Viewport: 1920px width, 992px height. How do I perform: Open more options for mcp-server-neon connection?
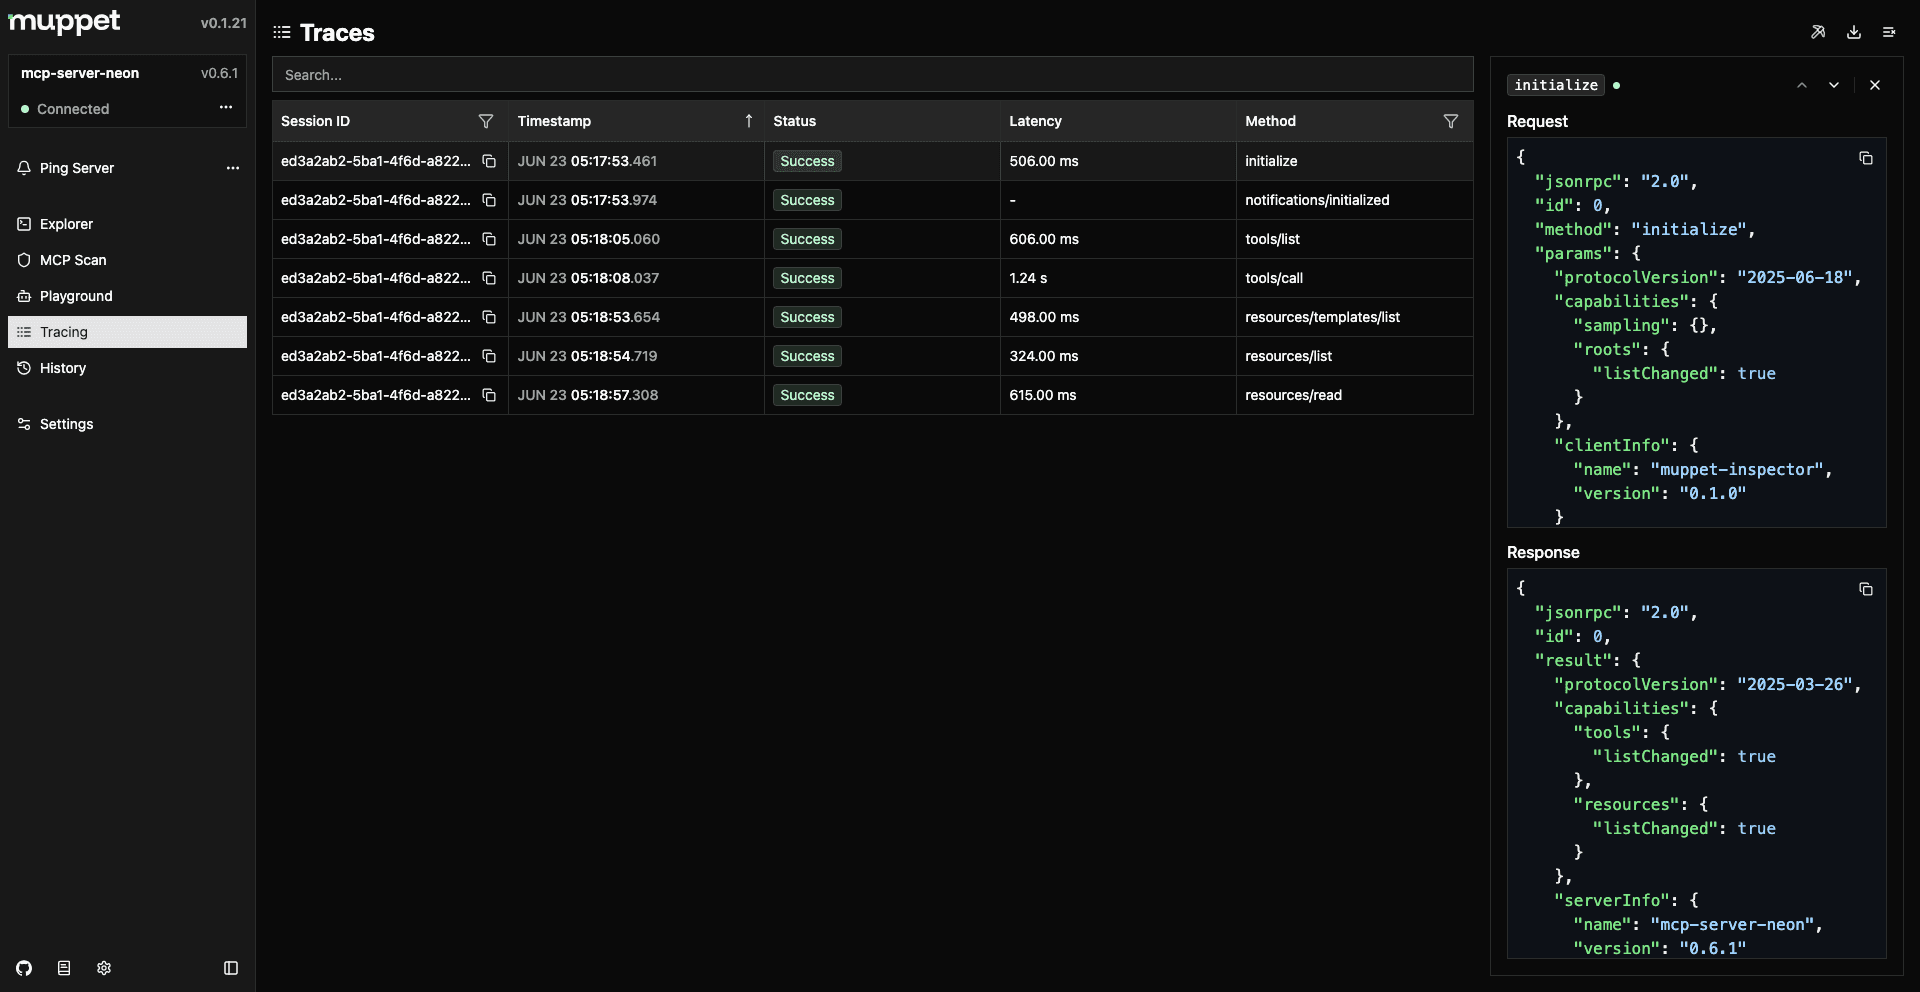click(225, 107)
